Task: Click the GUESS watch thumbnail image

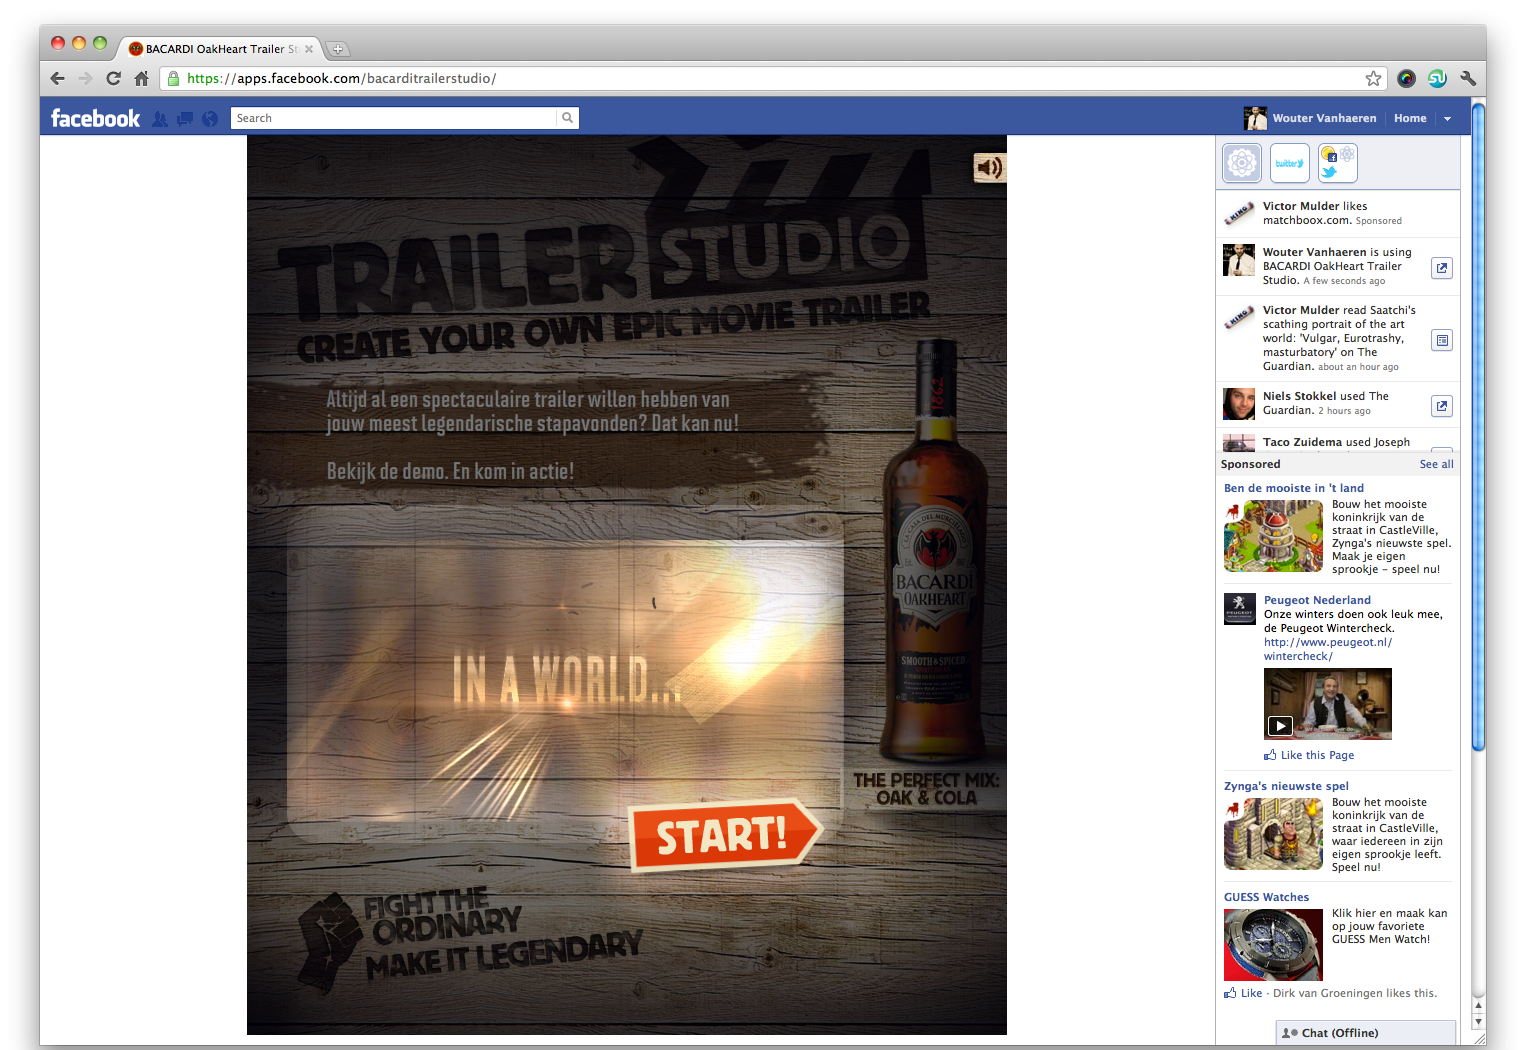Action: point(1273,945)
